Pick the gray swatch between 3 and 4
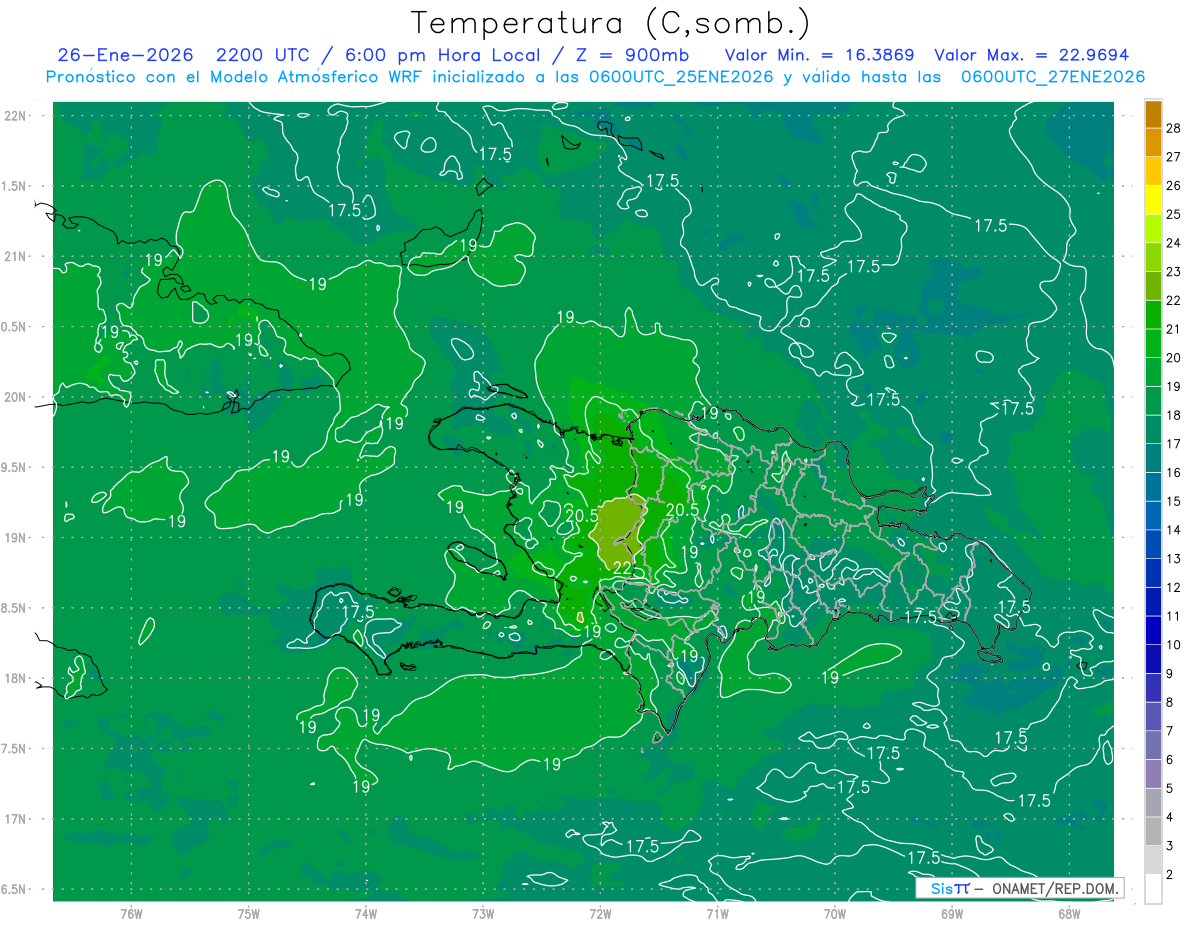The width and height of the screenshot is (1200, 927). (1153, 831)
